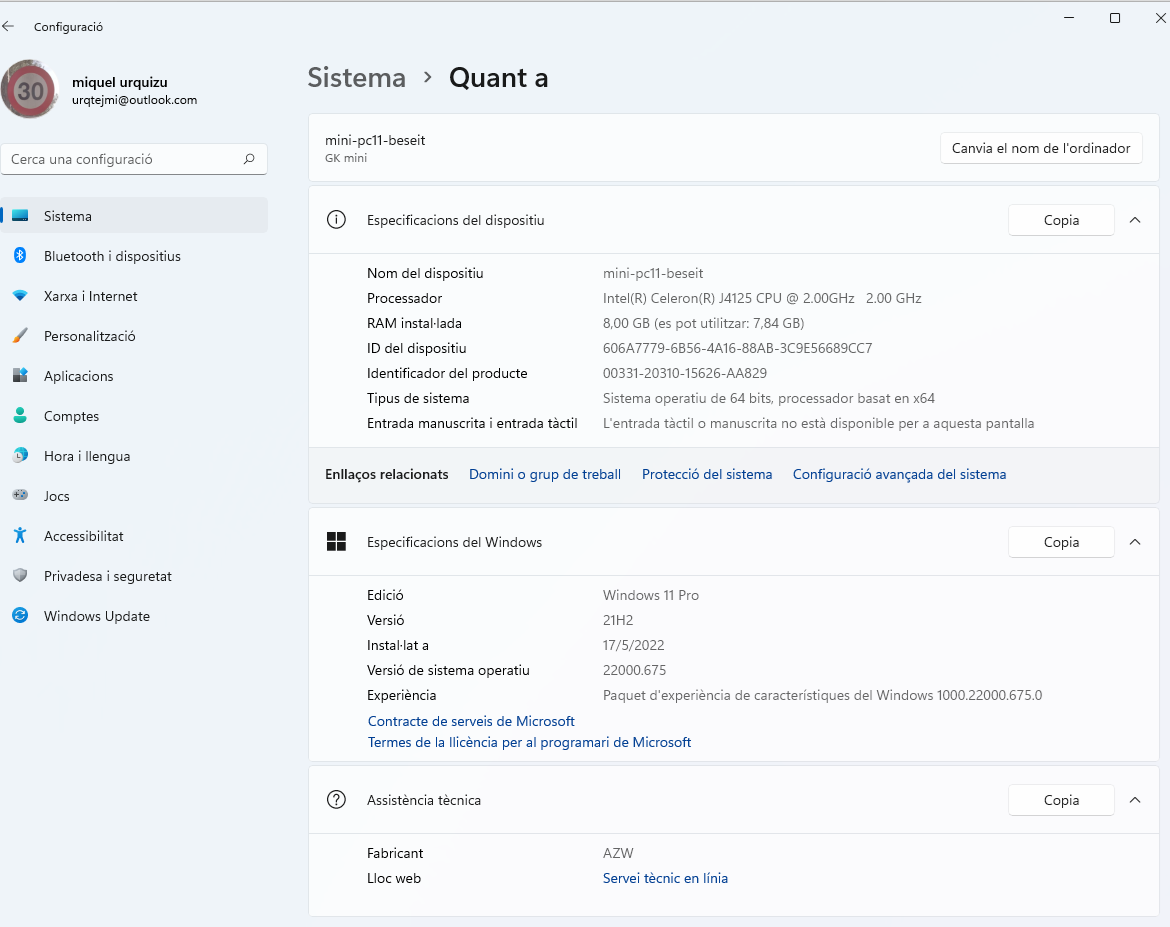Go to Xarxa i Internet settings

[x=134, y=296]
